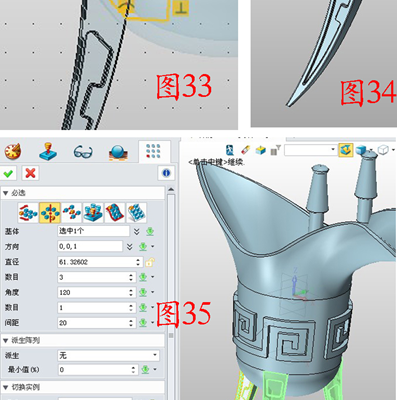Select the linear pattern type icon
The image size is (397, 400).
[x=28, y=212]
